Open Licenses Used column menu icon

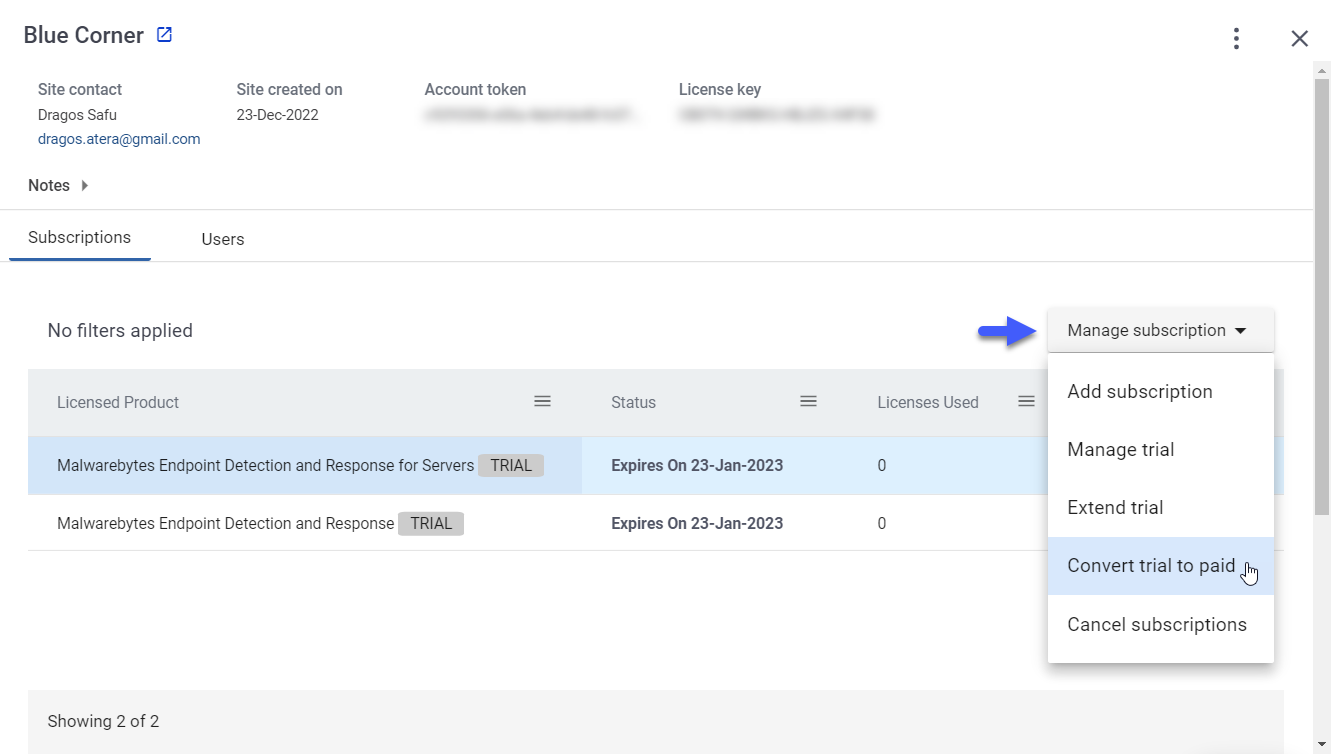(x=1026, y=401)
